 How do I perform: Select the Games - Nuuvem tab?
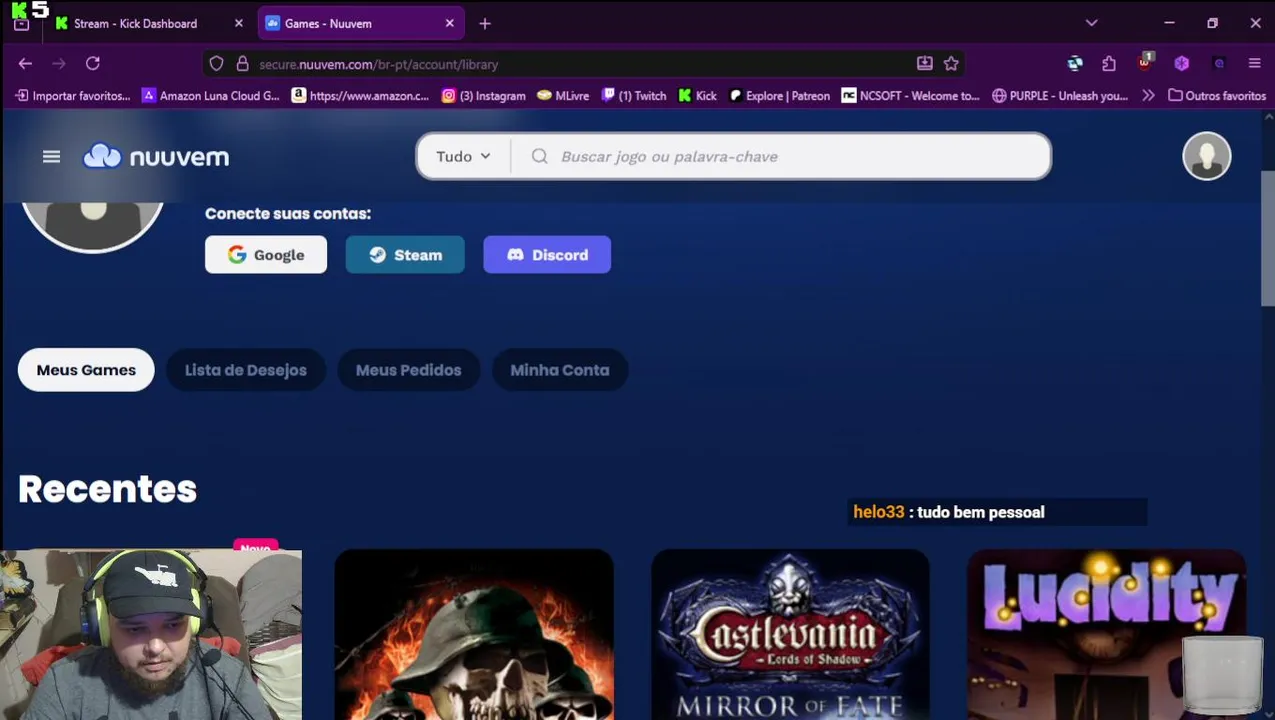360,23
